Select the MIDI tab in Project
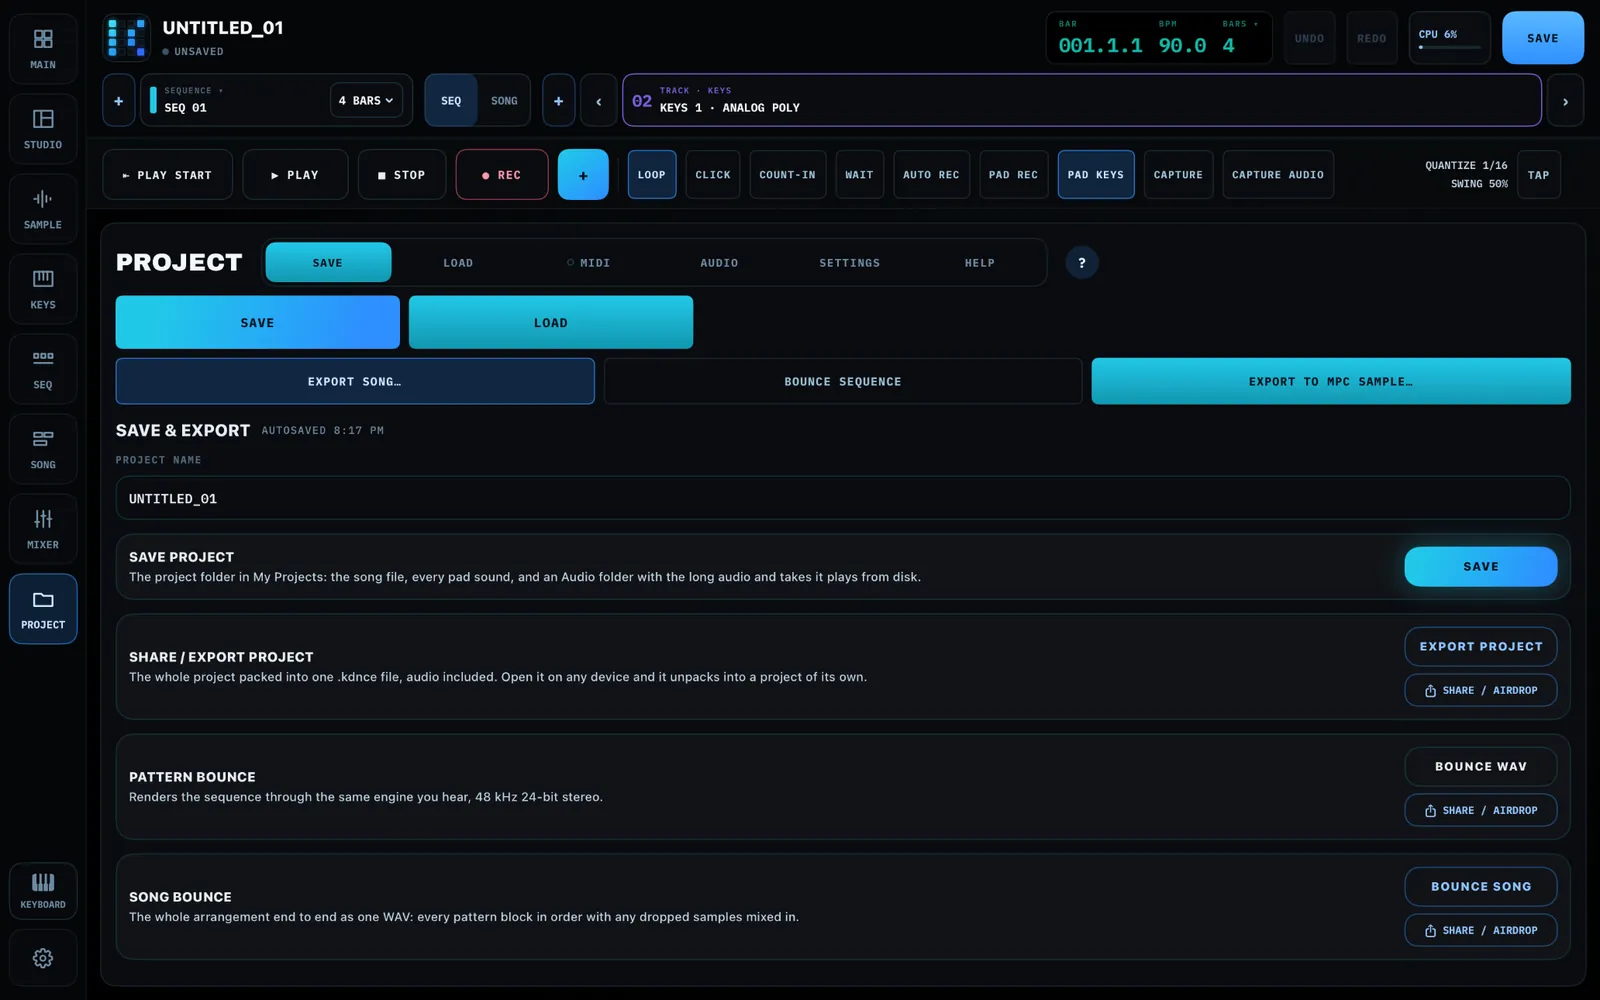Viewport: 1600px width, 1000px height. 589,263
